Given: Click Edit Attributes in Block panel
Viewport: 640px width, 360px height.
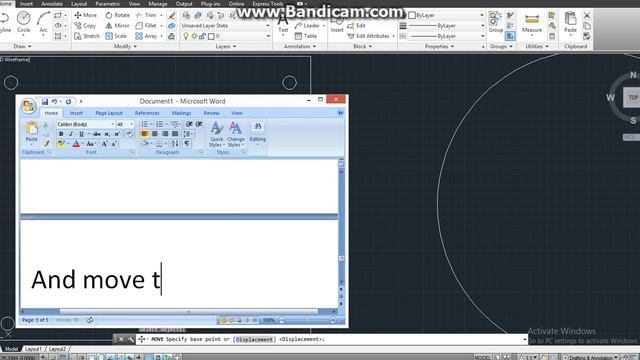Looking at the screenshot, I should coord(369,36).
